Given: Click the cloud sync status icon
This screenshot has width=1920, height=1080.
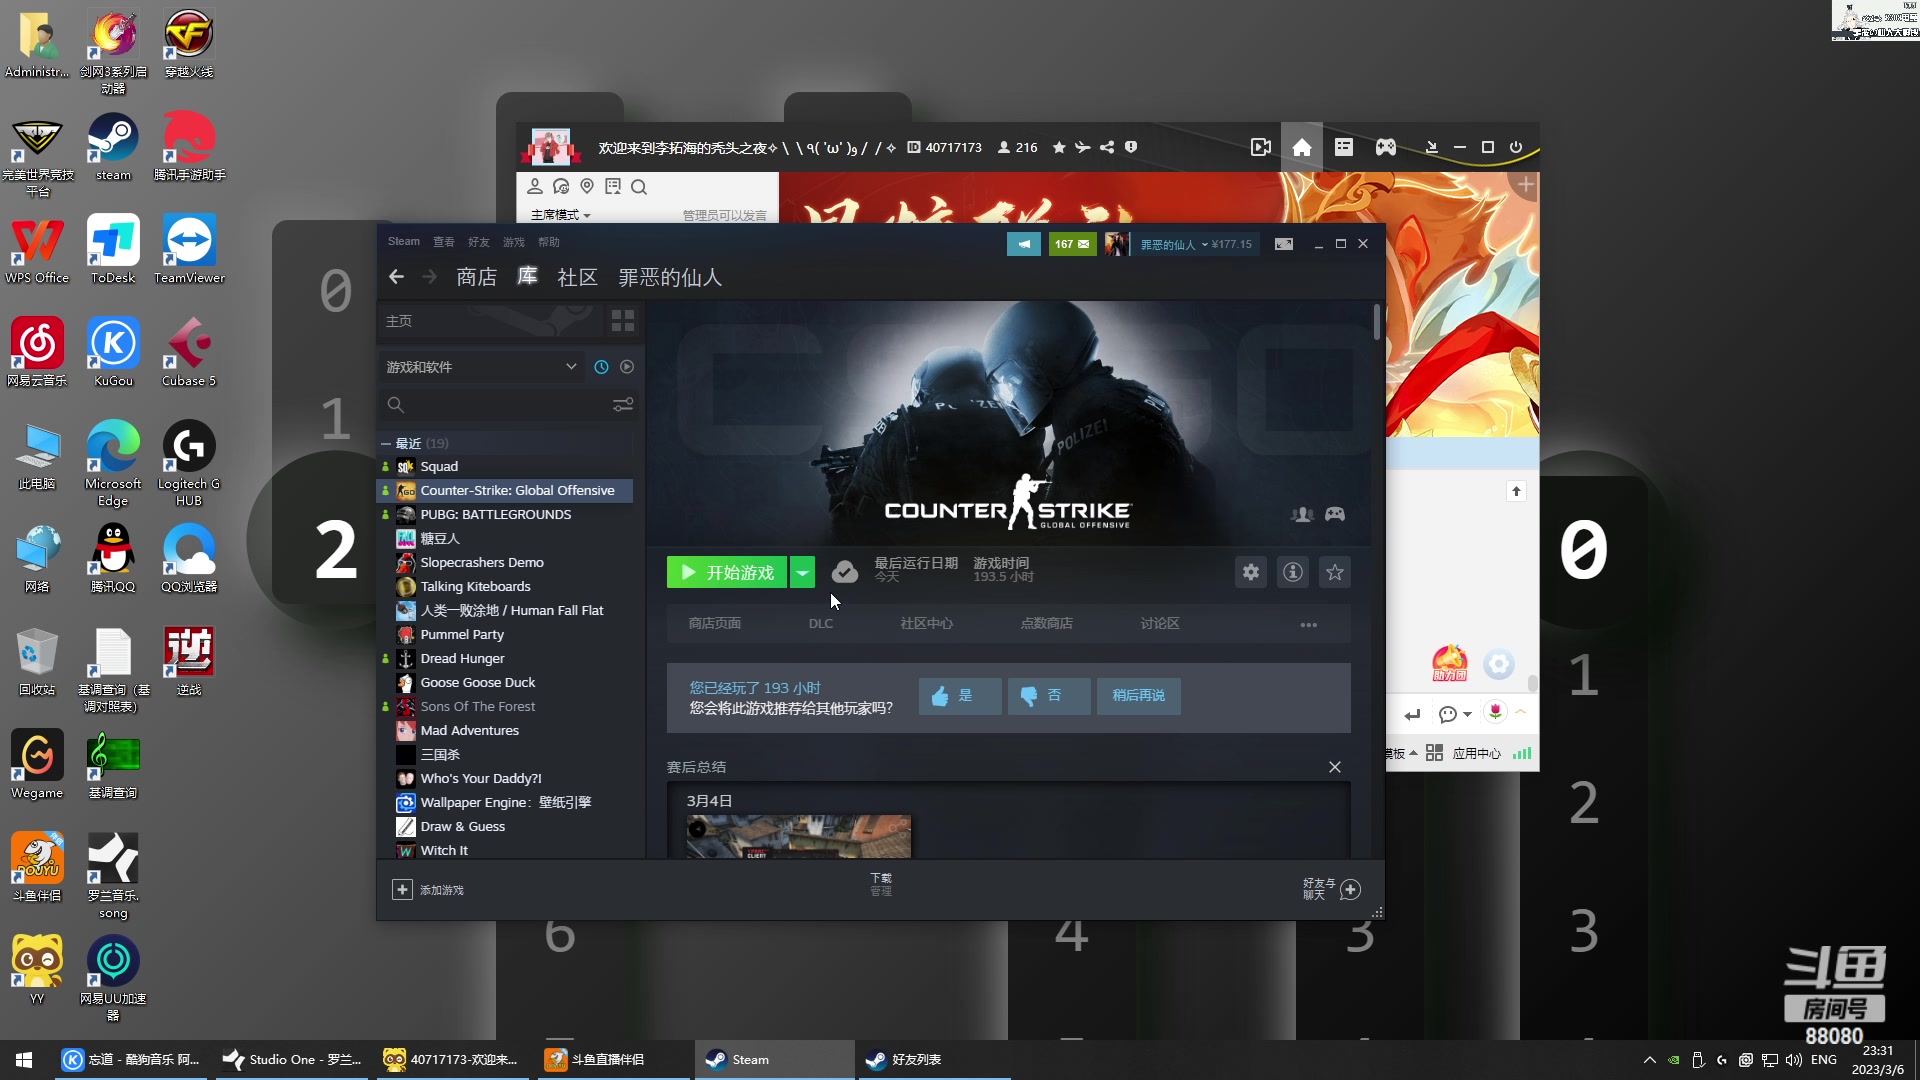Looking at the screenshot, I should 844,572.
